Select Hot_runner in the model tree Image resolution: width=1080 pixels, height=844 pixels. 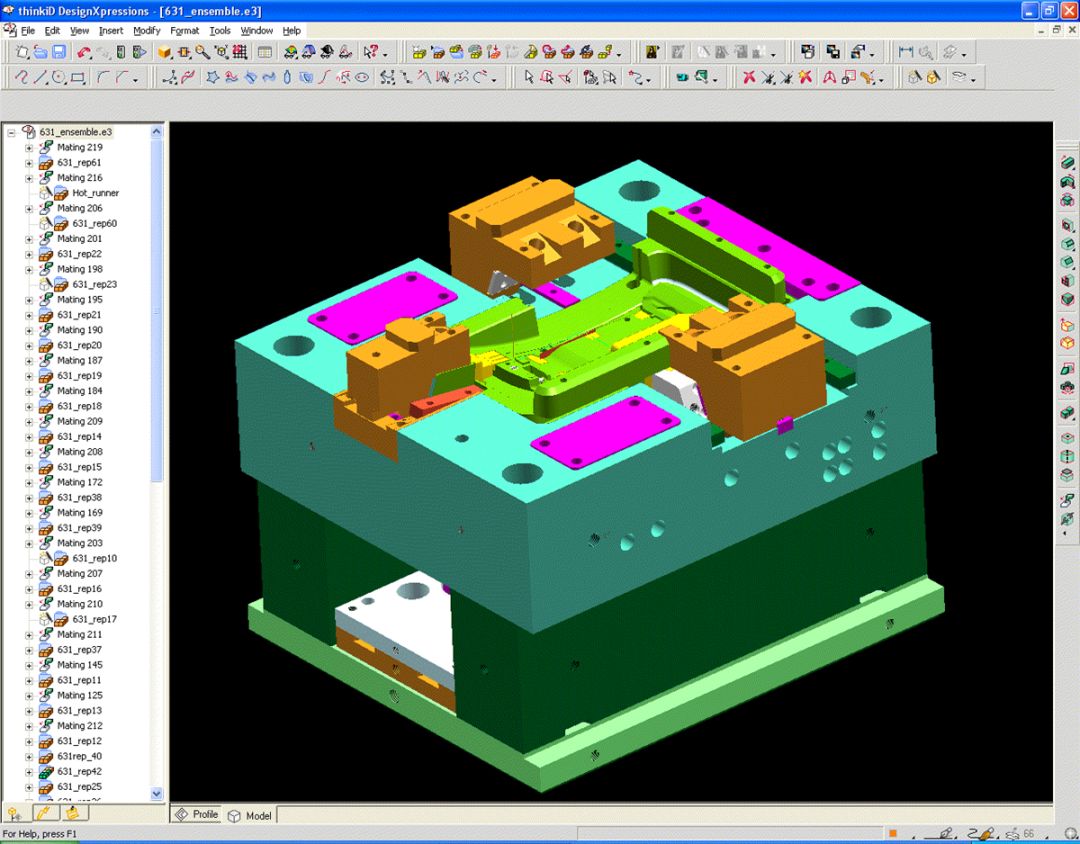[x=95, y=193]
